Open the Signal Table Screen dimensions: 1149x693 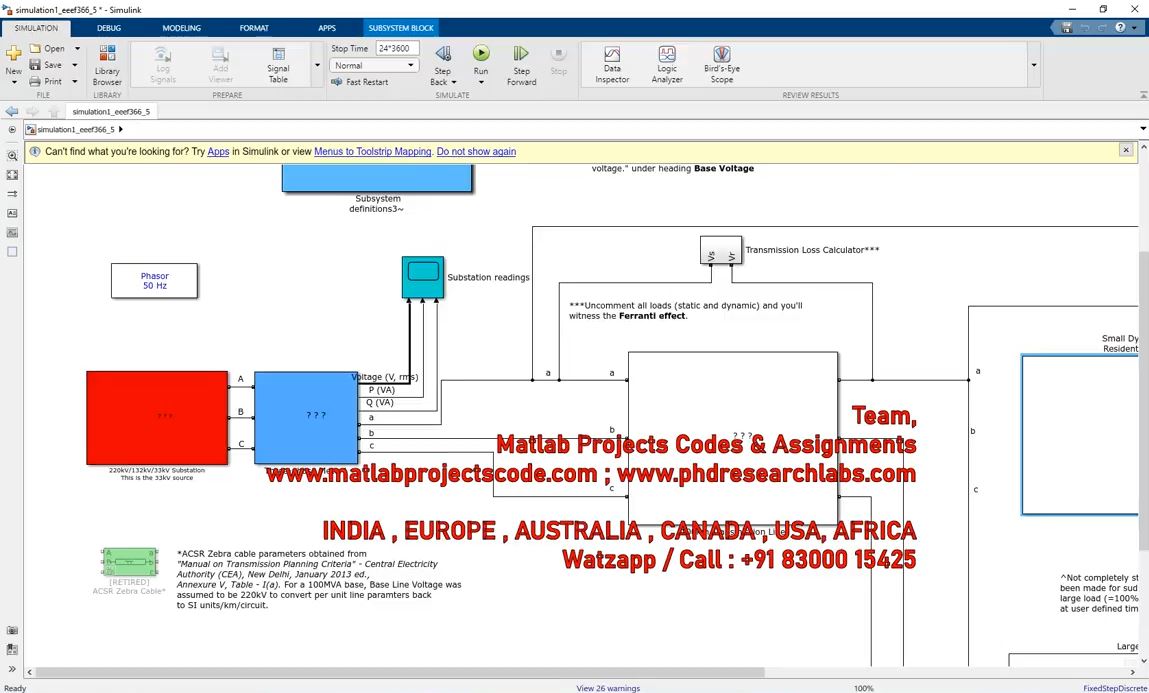click(278, 65)
